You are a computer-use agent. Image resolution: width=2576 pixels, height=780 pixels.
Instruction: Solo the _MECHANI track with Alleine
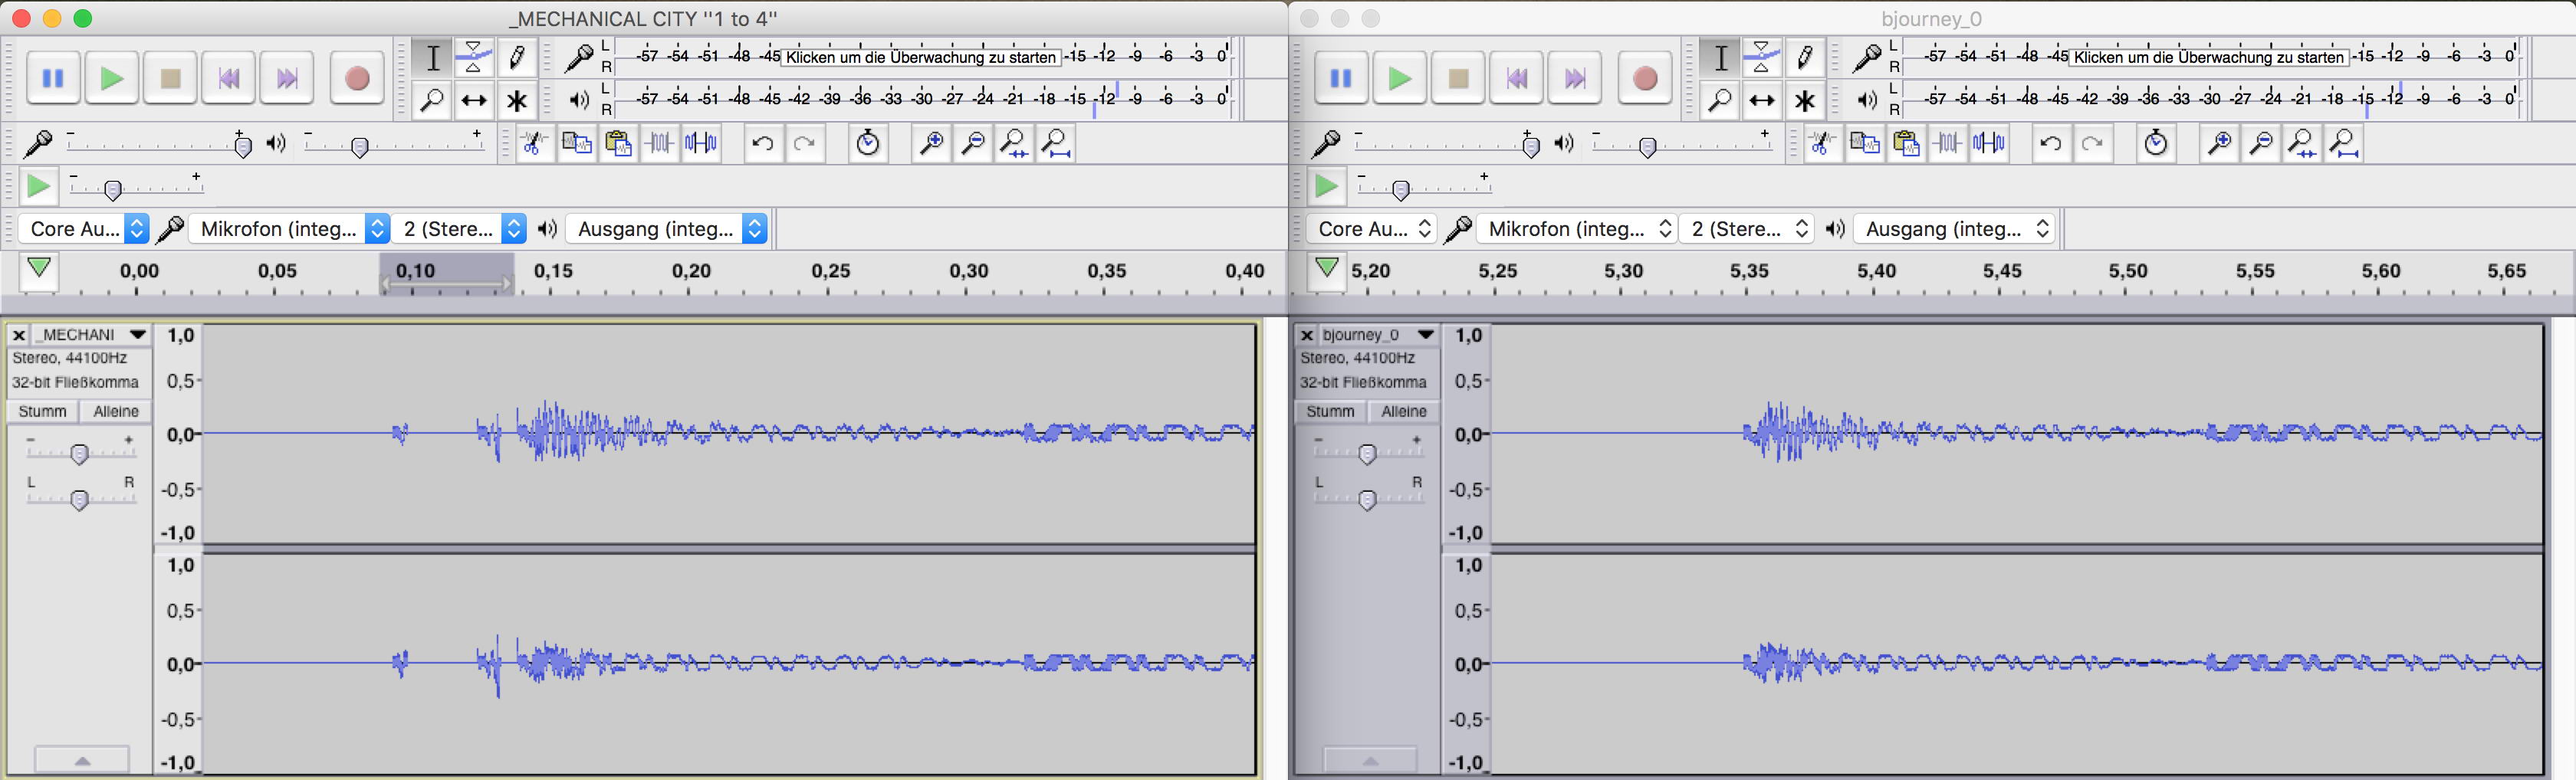(x=116, y=411)
